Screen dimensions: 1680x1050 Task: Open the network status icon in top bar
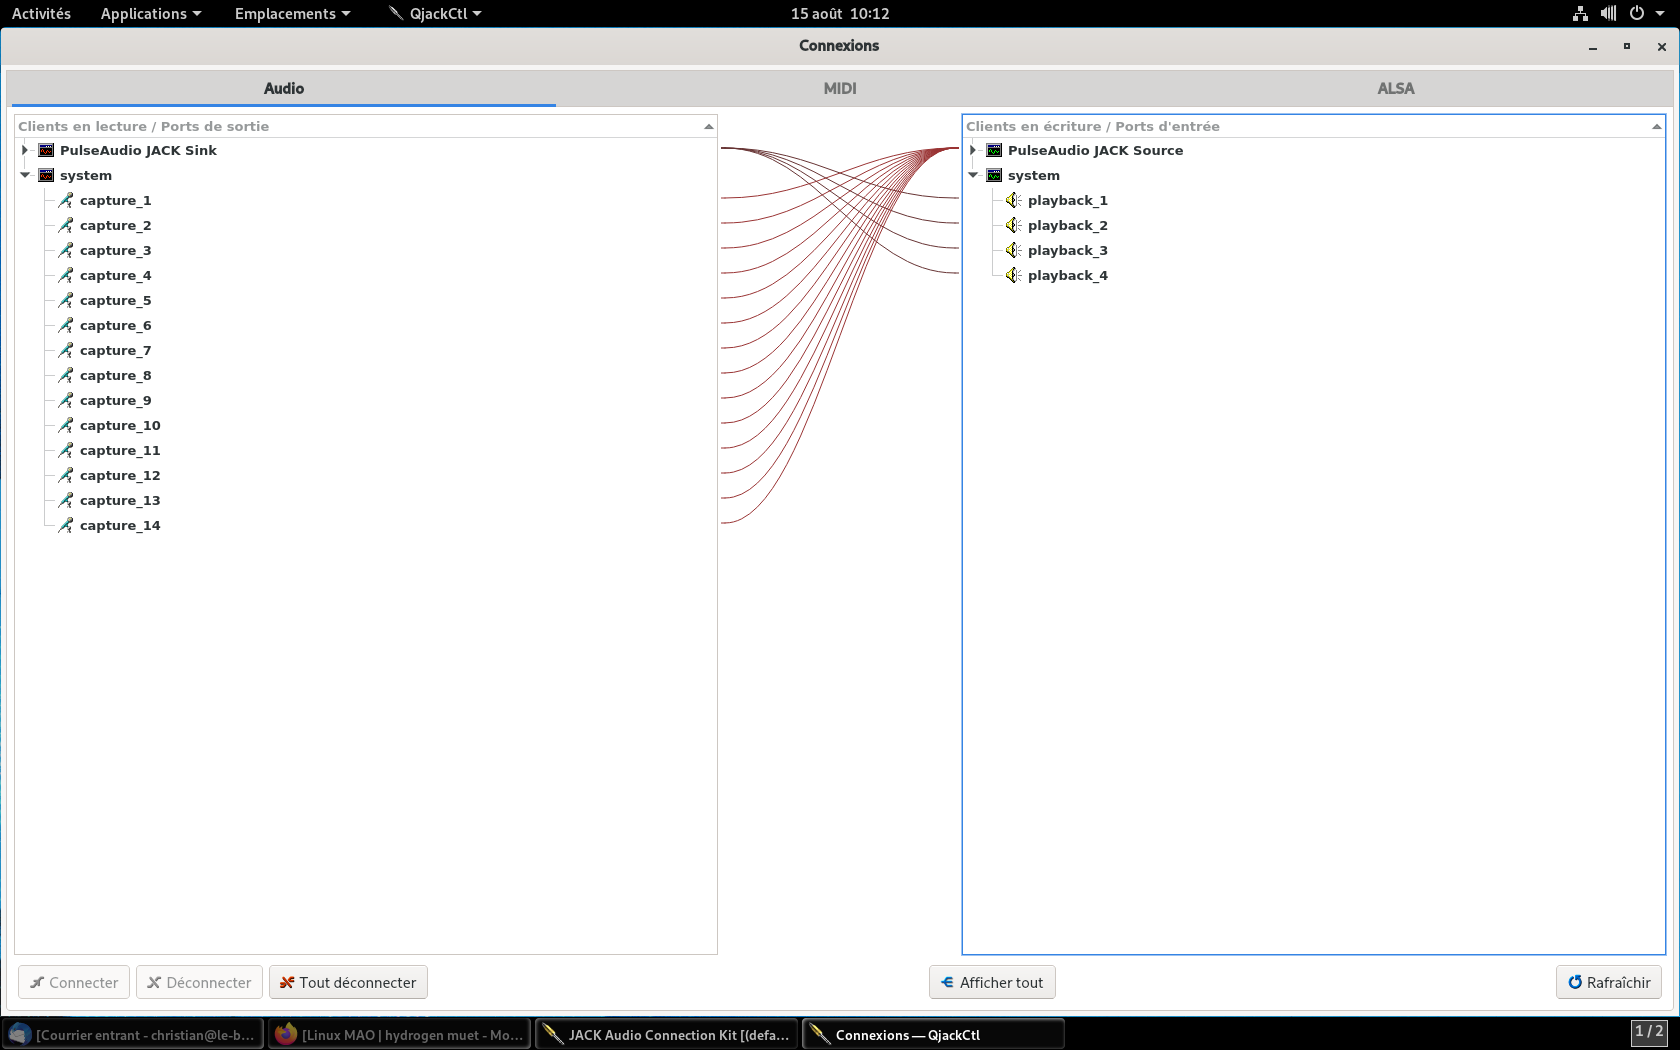click(x=1580, y=13)
